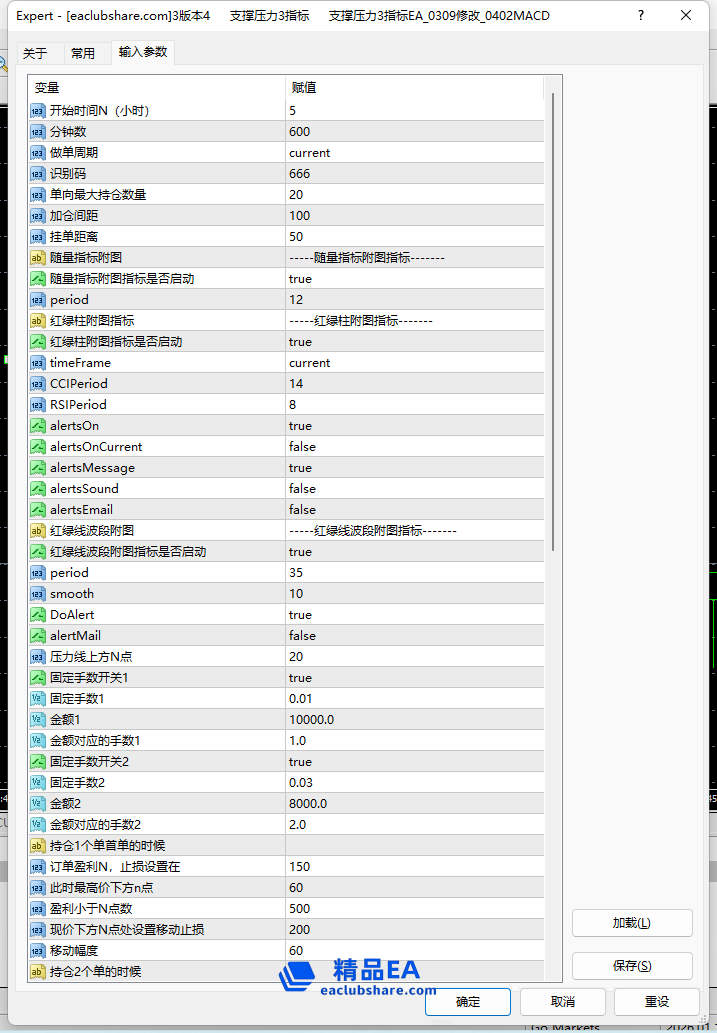
Task: Click the 保存(S) button
Action: click(x=632, y=966)
